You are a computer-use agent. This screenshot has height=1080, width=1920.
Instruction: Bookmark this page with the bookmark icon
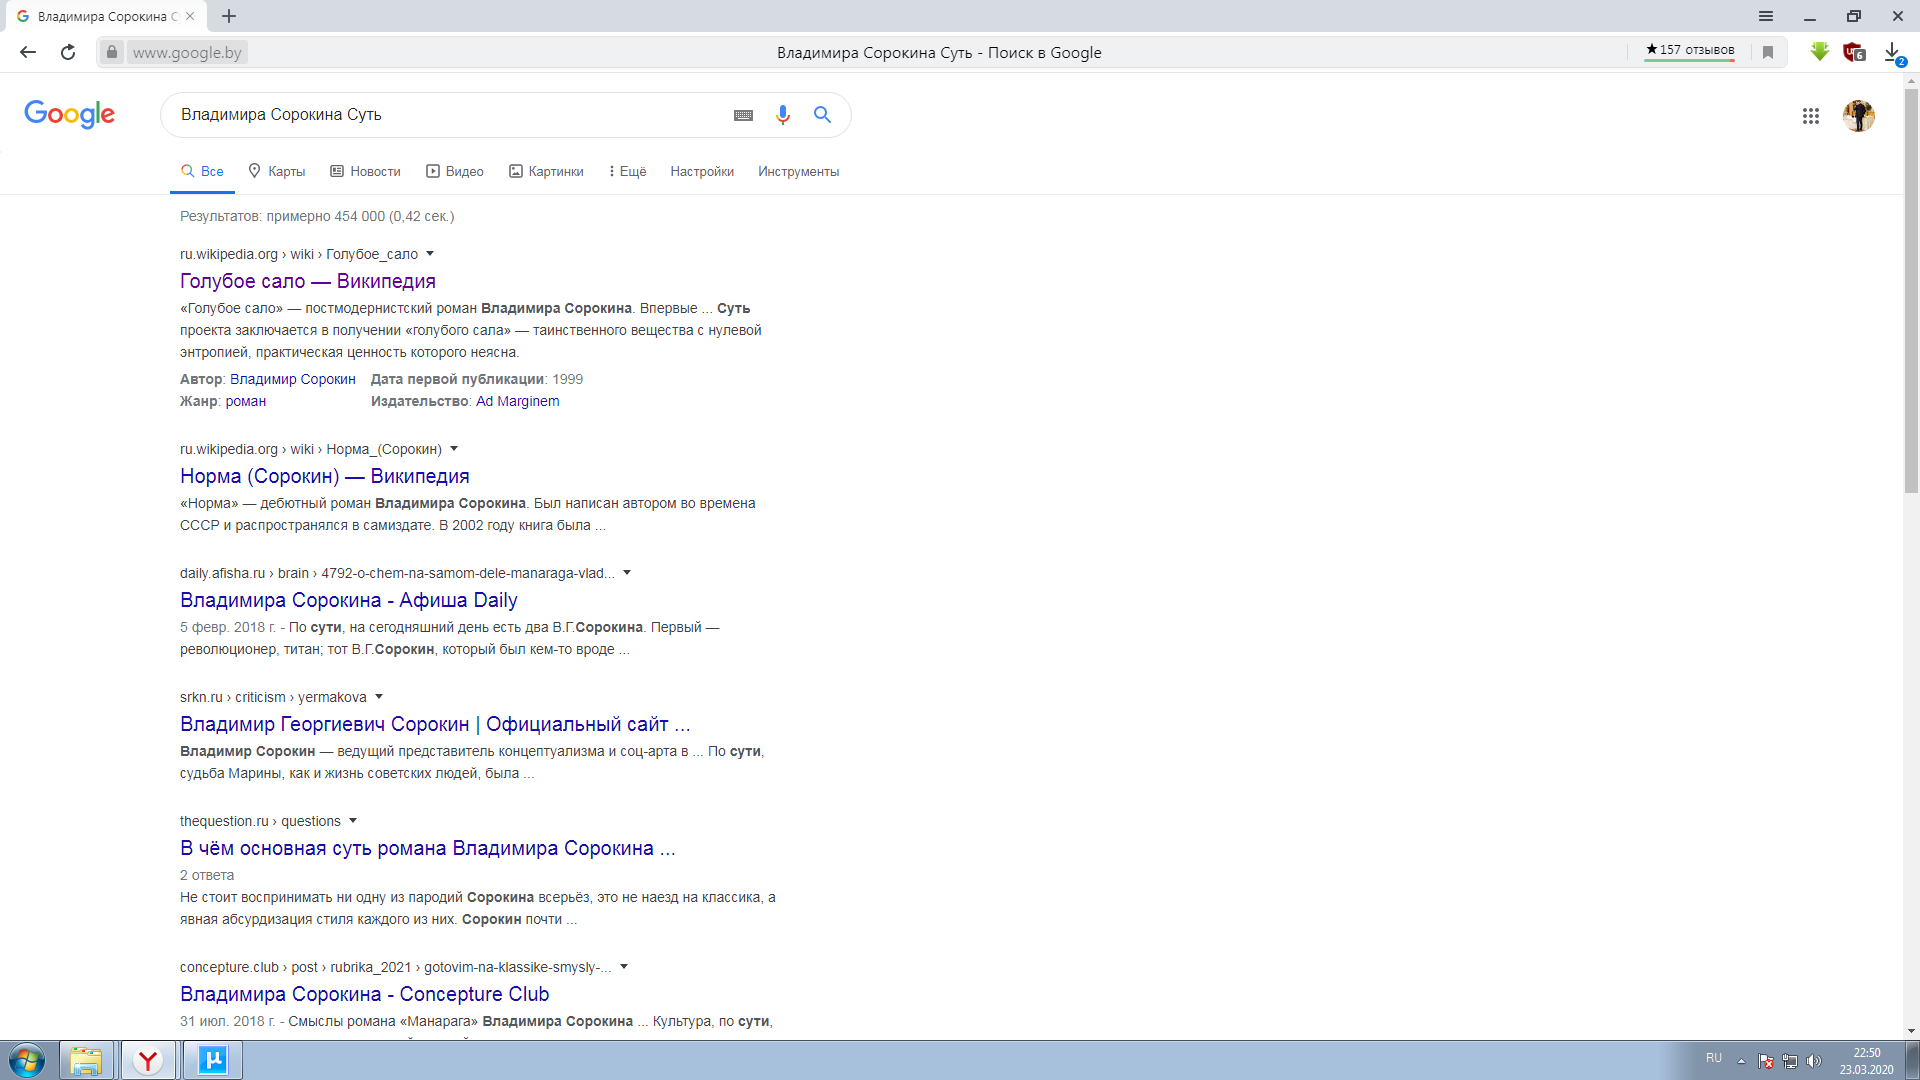click(x=1768, y=52)
